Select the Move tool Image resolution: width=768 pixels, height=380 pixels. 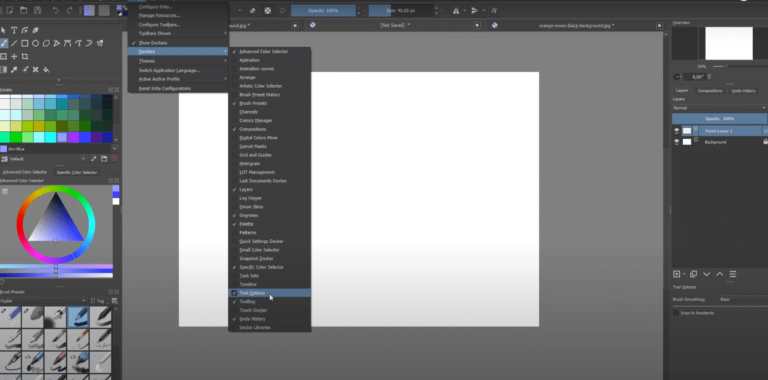pos(14,56)
